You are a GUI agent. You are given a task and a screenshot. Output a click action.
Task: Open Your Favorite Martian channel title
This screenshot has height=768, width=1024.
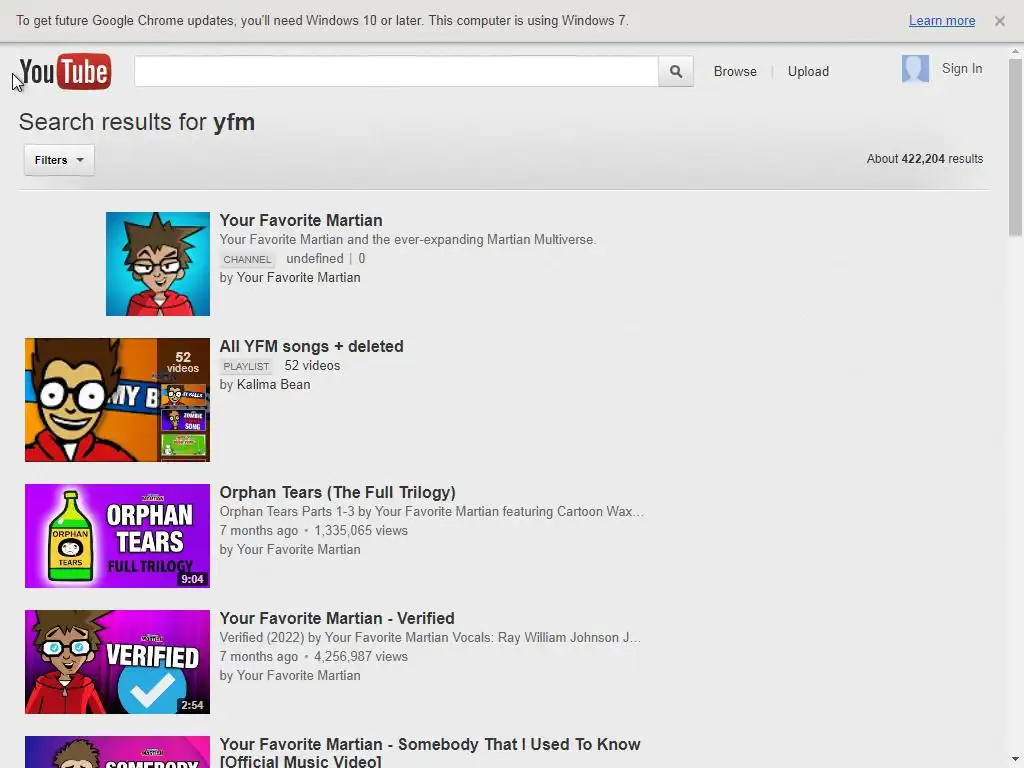[x=301, y=220]
